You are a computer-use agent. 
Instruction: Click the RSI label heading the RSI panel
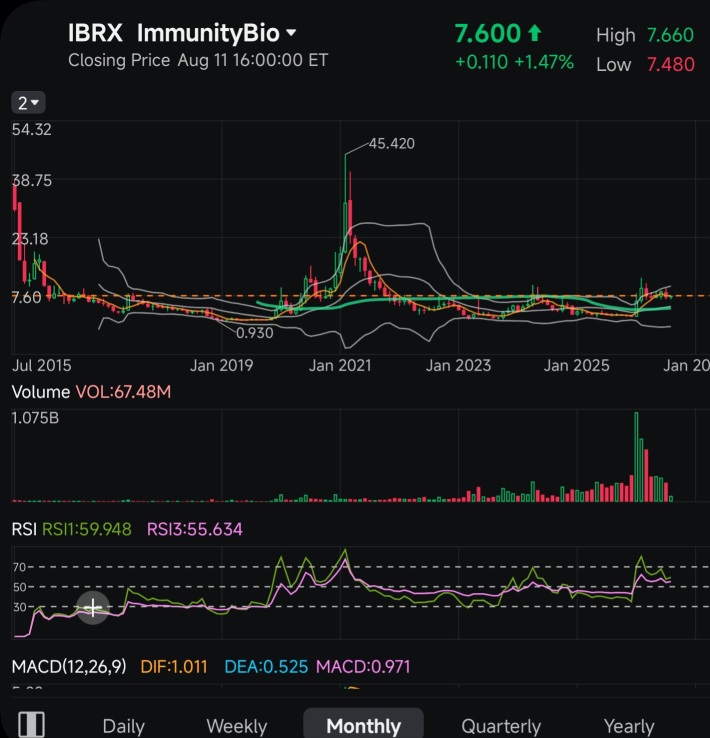[x=24, y=529]
